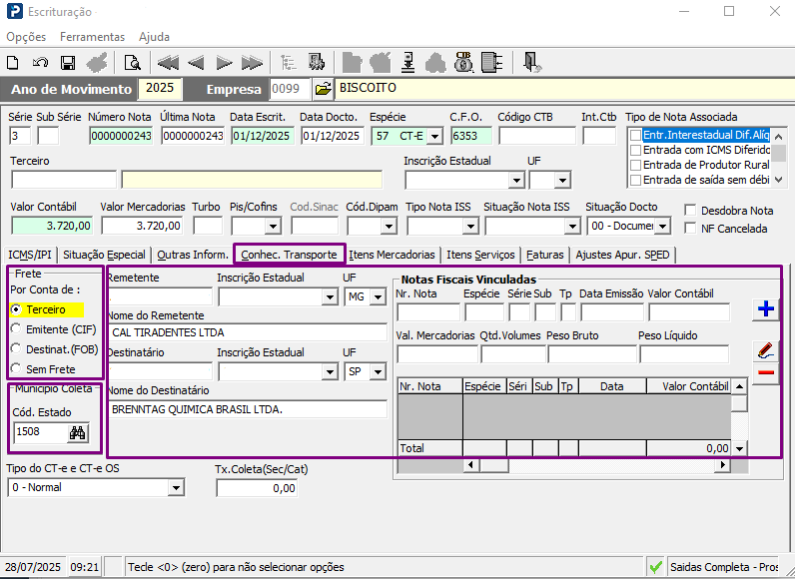Click the red minus remove linked note icon
This screenshot has height=581, width=795.
766,373
